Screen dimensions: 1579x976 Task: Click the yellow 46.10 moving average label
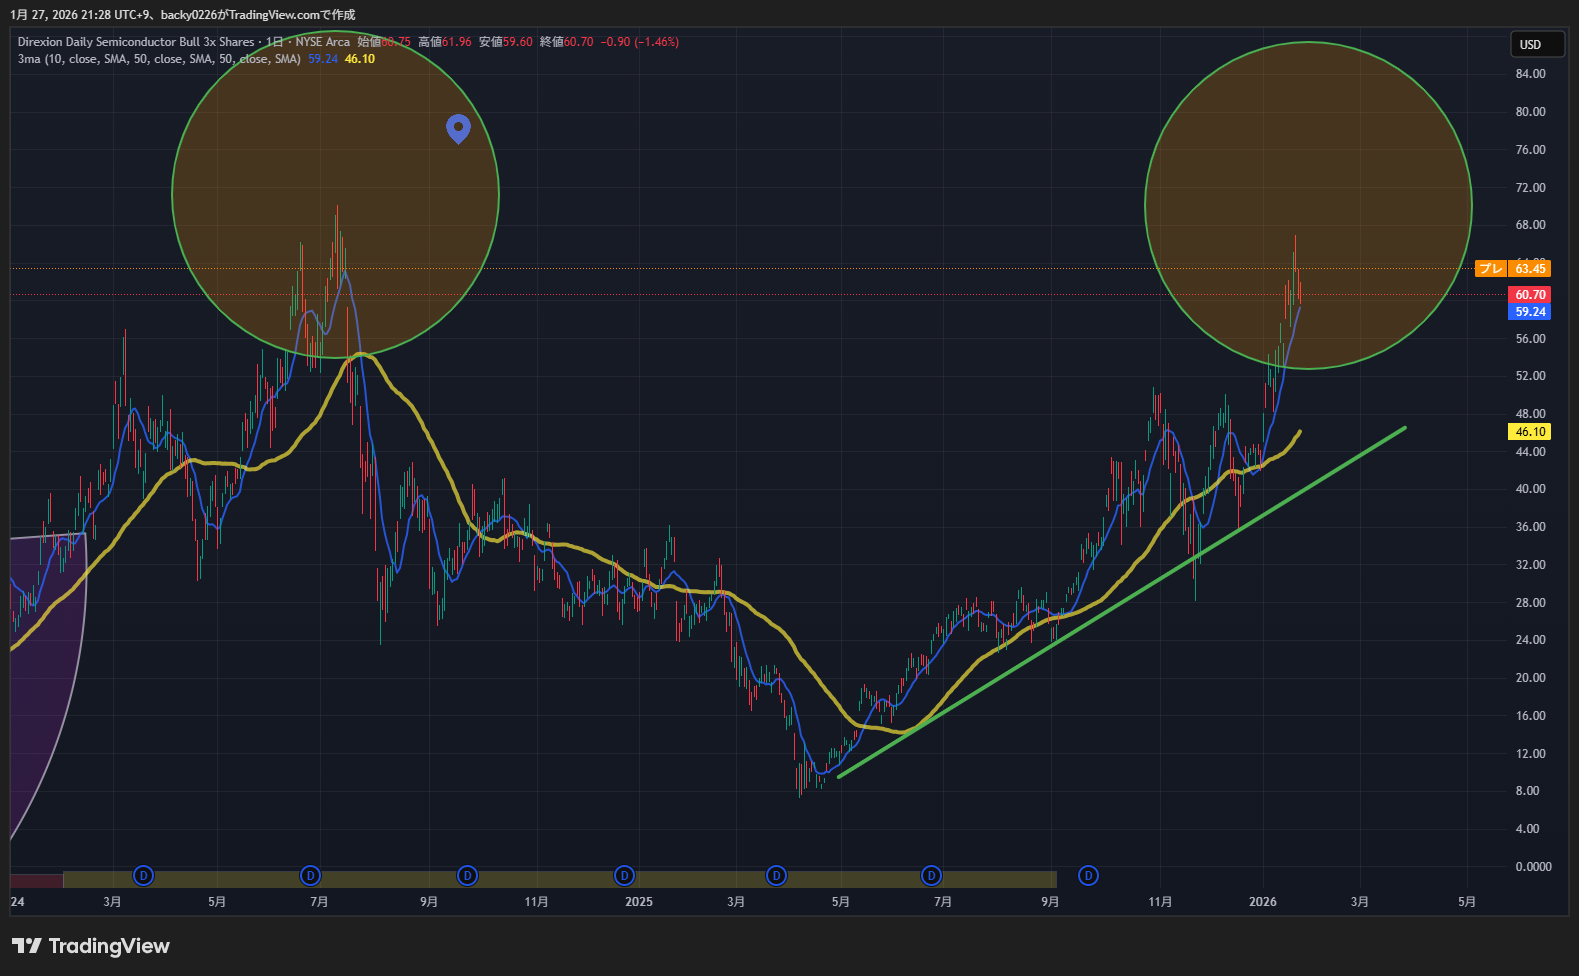point(1529,432)
